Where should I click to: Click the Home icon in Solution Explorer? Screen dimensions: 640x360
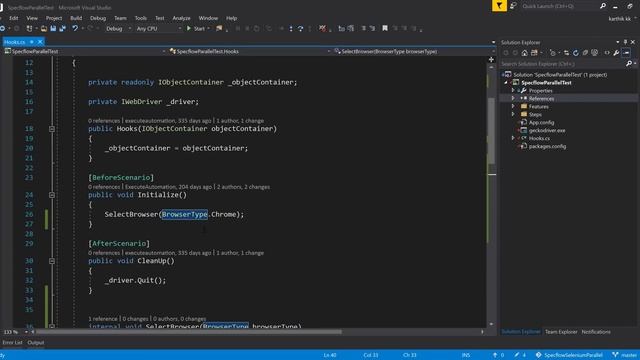pos(524,53)
